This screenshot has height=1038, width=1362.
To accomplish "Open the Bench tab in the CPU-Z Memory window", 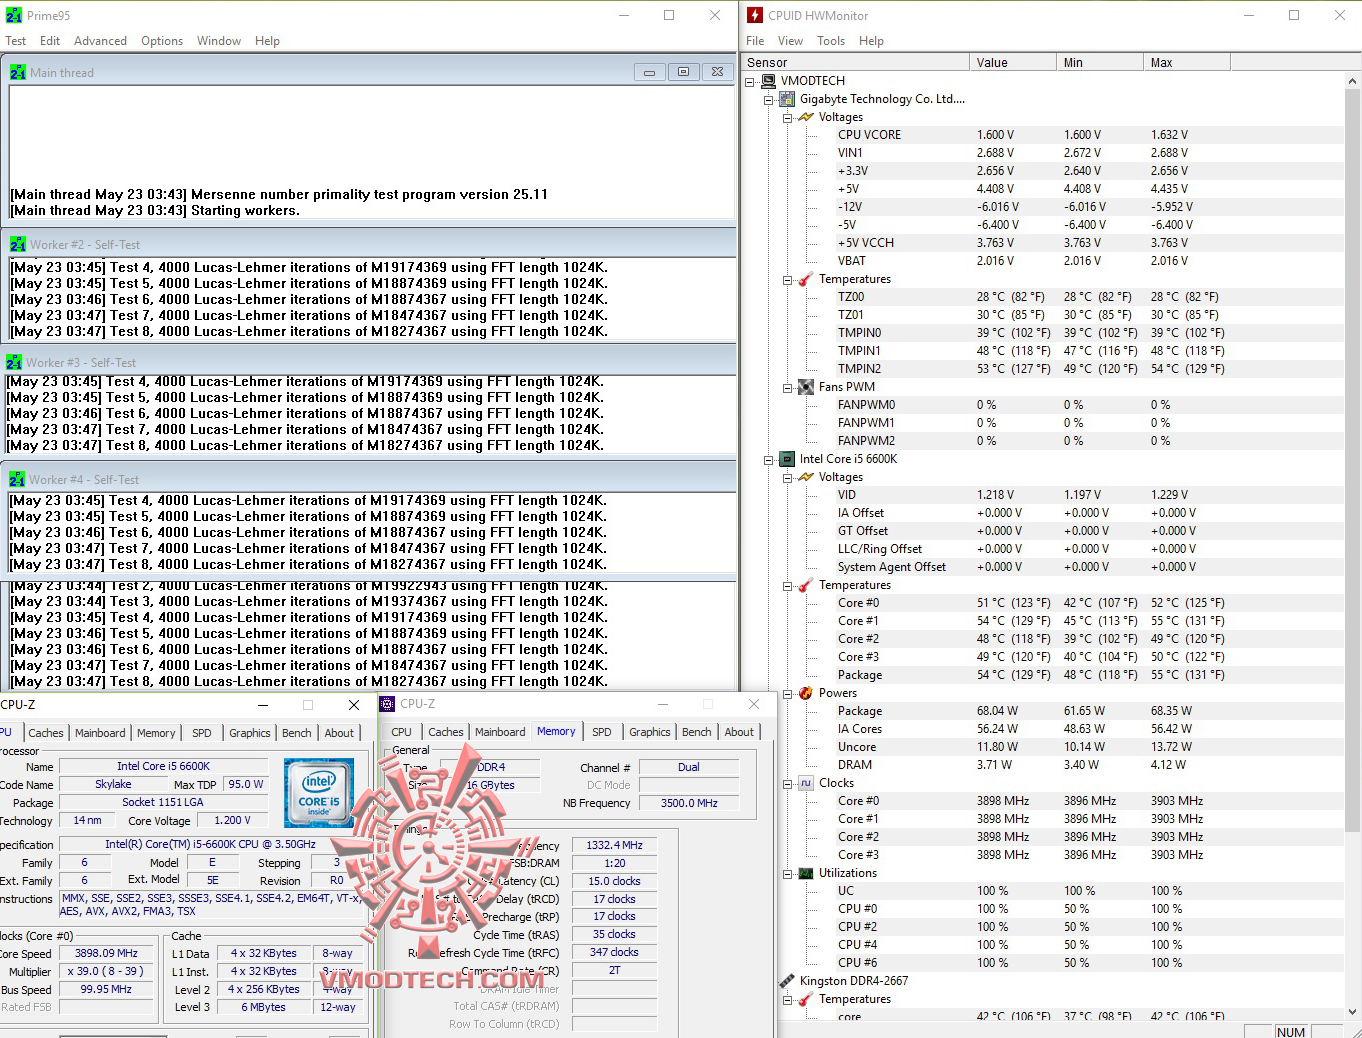I will [x=697, y=732].
